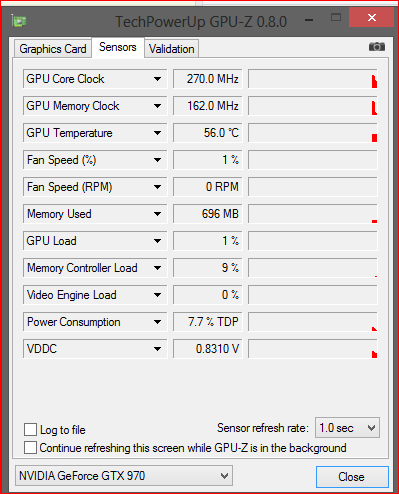Image resolution: width=399 pixels, height=494 pixels.
Task: Click the GPU-Z app icon in title bar
Action: tap(19, 21)
